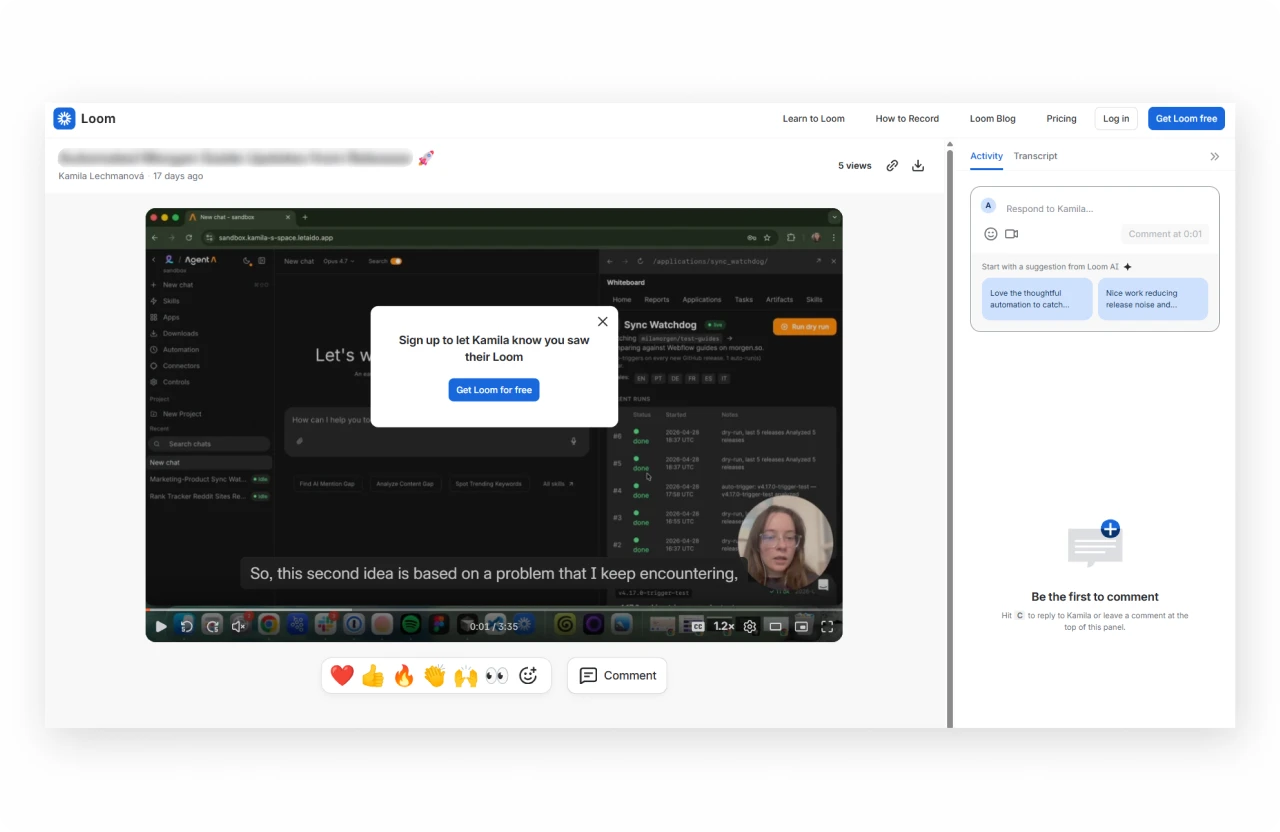This screenshot has width=1280, height=832.
Task: Enter fullscreen video mode
Action: (827, 626)
